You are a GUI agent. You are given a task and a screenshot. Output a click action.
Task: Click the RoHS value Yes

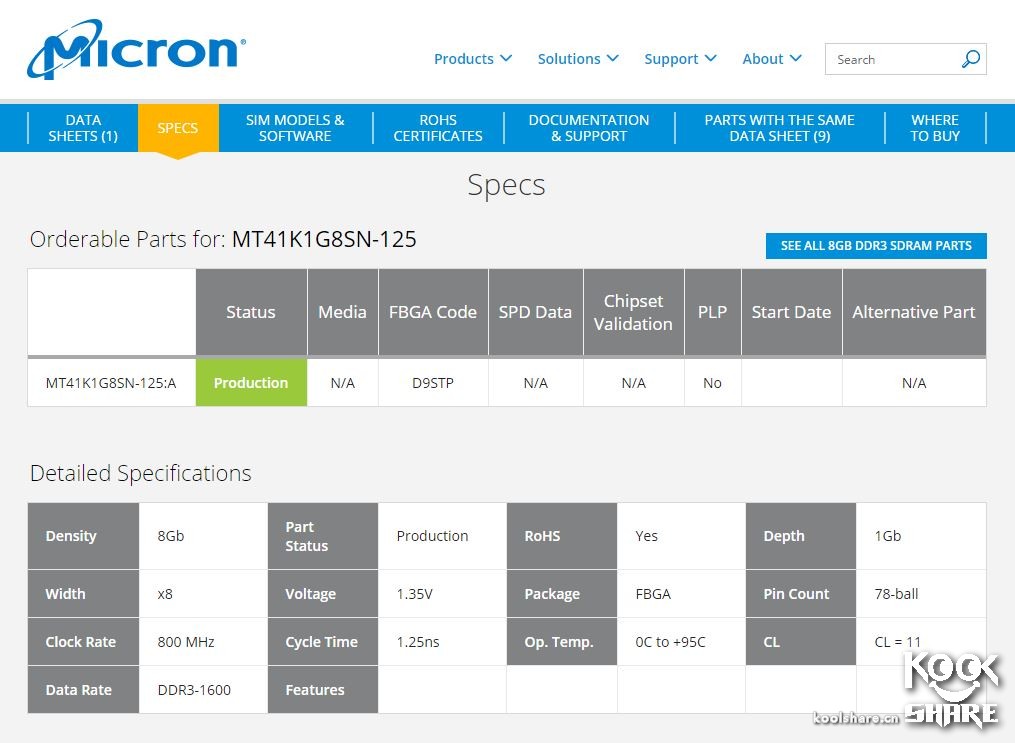647,536
